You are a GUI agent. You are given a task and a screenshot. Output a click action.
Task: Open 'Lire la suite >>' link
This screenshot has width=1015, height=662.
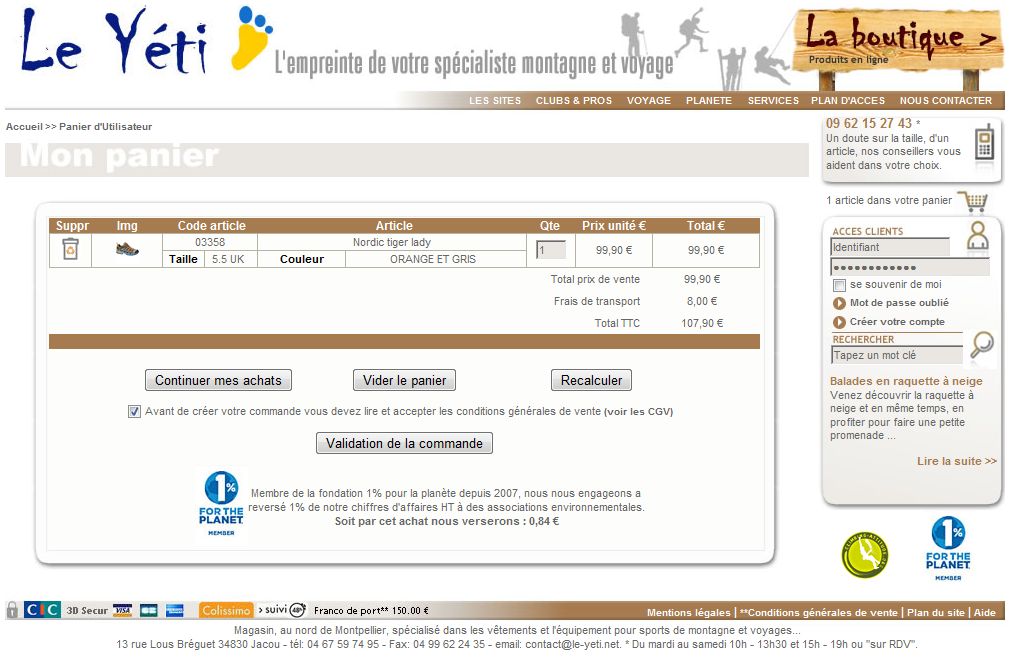point(957,461)
